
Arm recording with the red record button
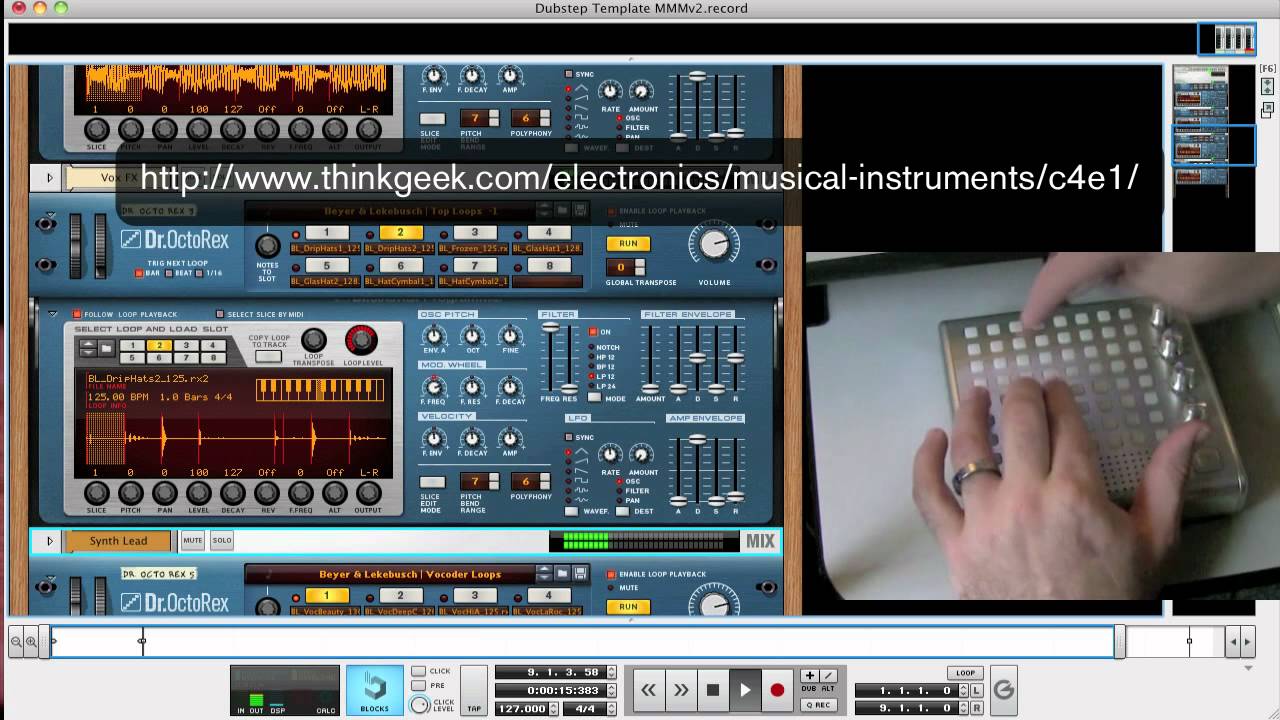click(x=777, y=690)
